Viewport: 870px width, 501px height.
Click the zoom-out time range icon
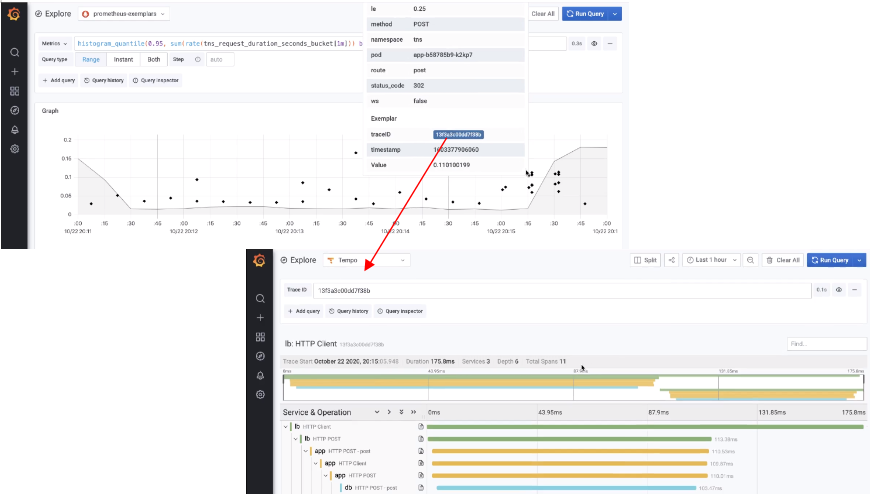click(x=750, y=260)
